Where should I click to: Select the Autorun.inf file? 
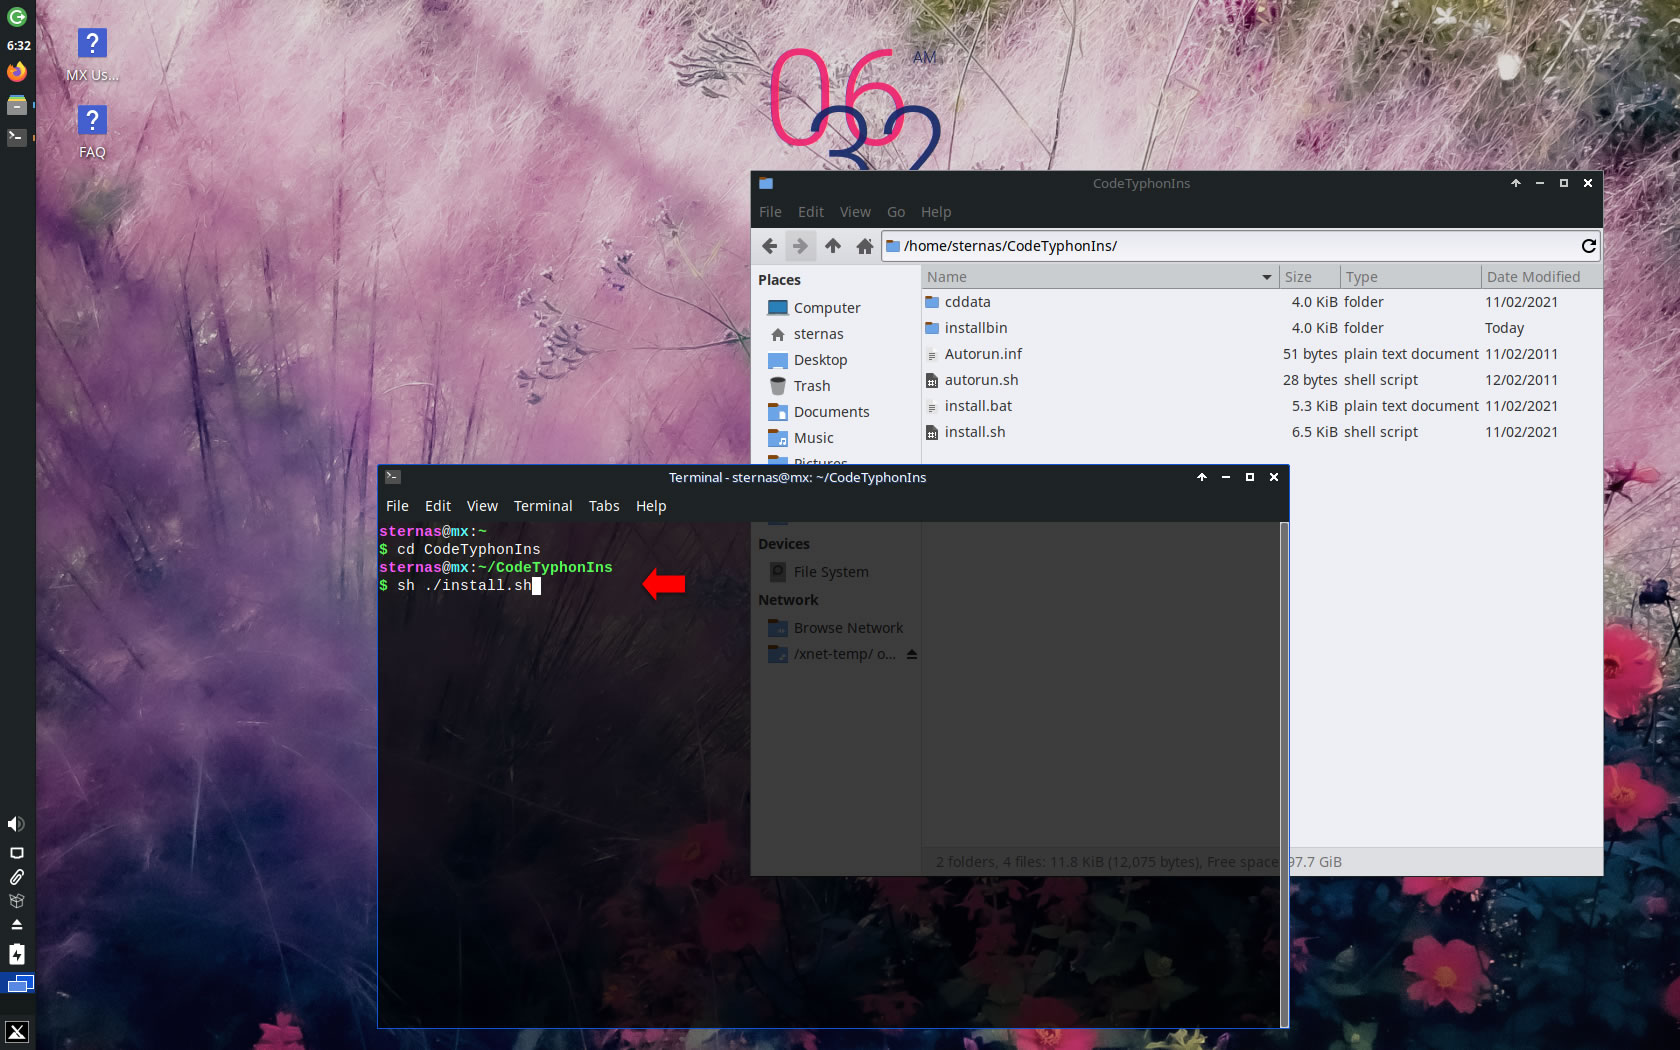pos(1260,354)
